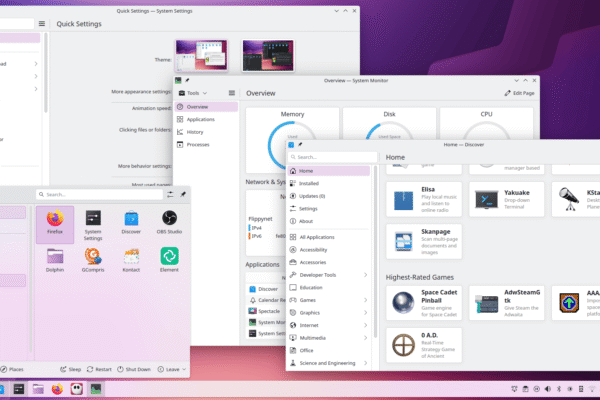Click Discover in System Monitor applications list

pos(264,289)
